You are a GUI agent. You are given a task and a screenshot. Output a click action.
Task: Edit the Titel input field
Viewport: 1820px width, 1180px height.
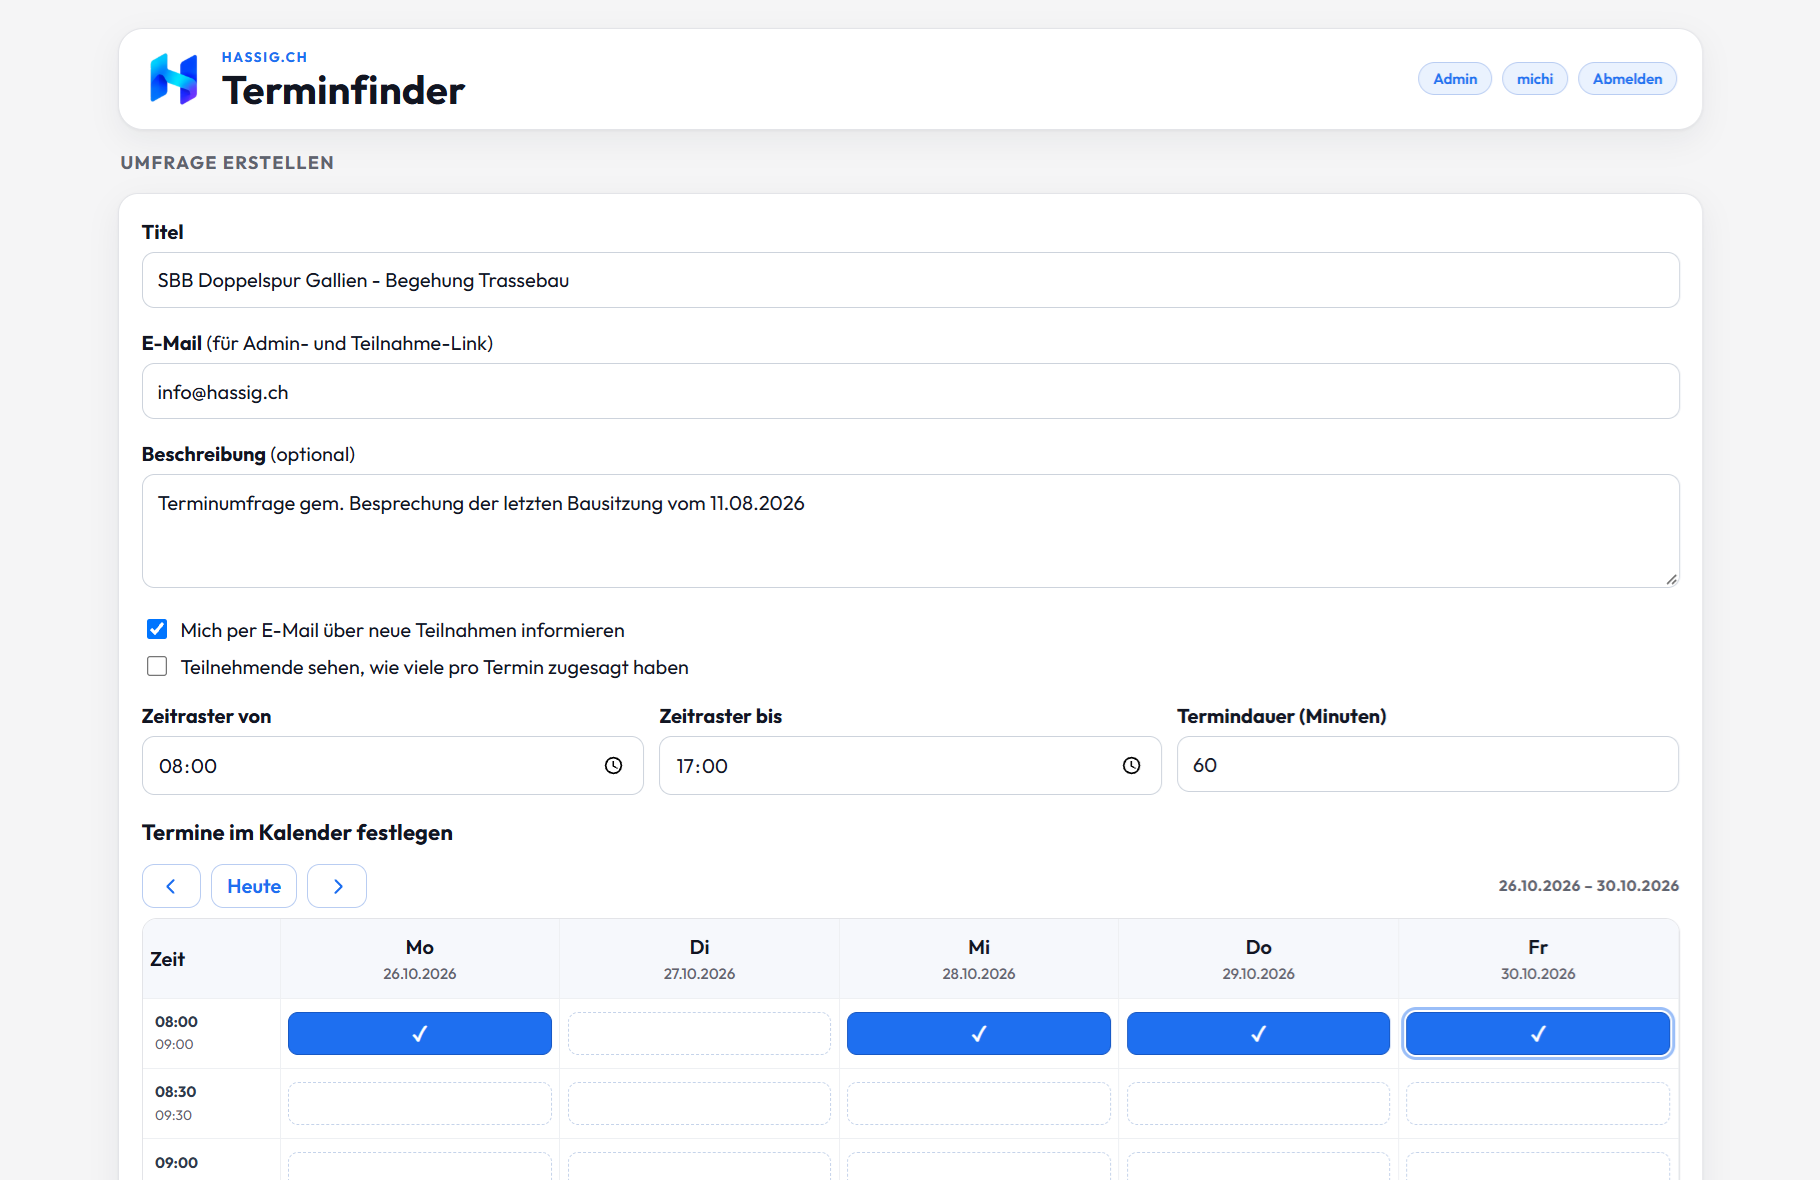[910, 280]
